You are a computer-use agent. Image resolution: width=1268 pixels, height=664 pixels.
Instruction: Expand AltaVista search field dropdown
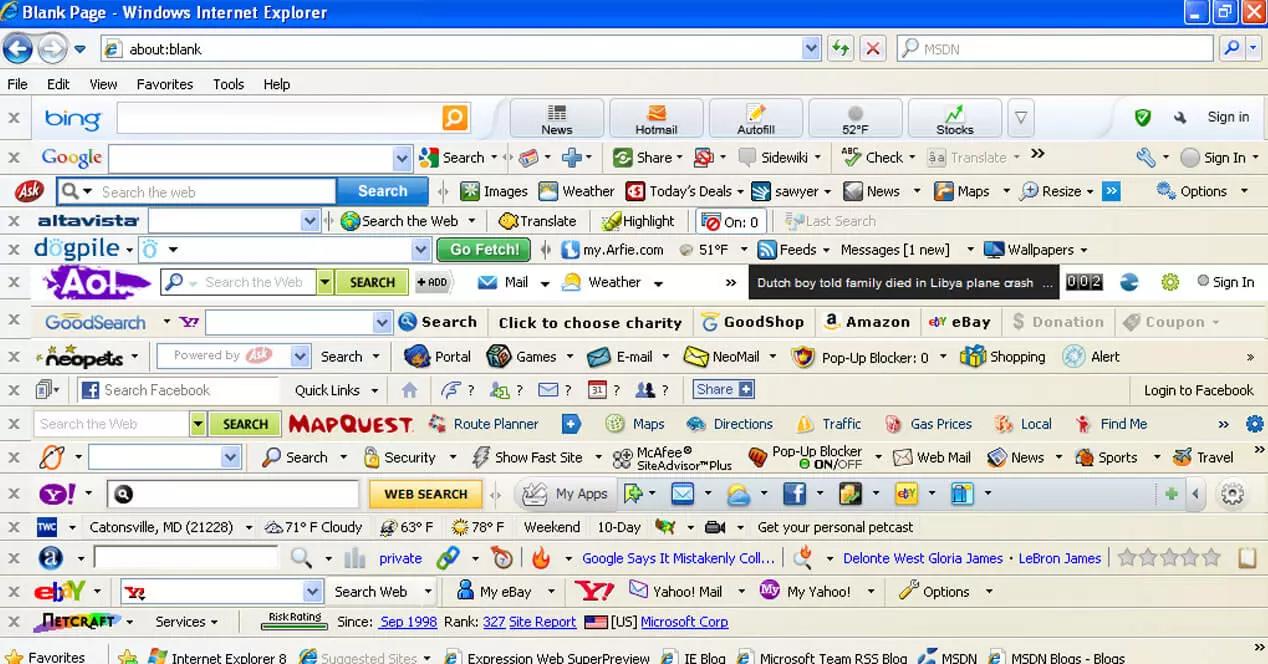309,221
